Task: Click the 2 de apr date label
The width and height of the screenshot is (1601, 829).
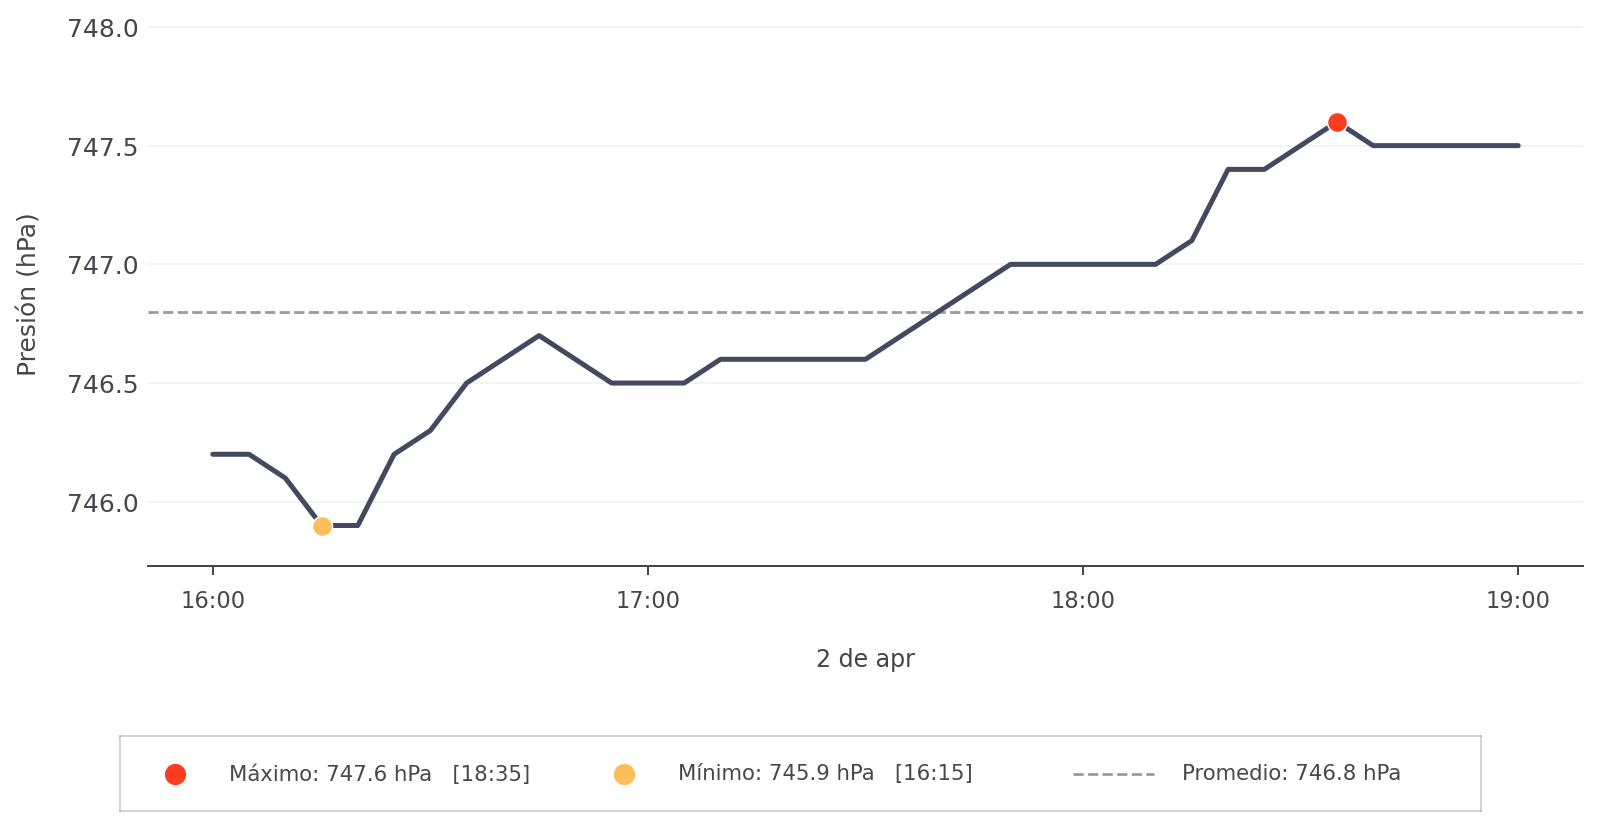Action: [865, 659]
